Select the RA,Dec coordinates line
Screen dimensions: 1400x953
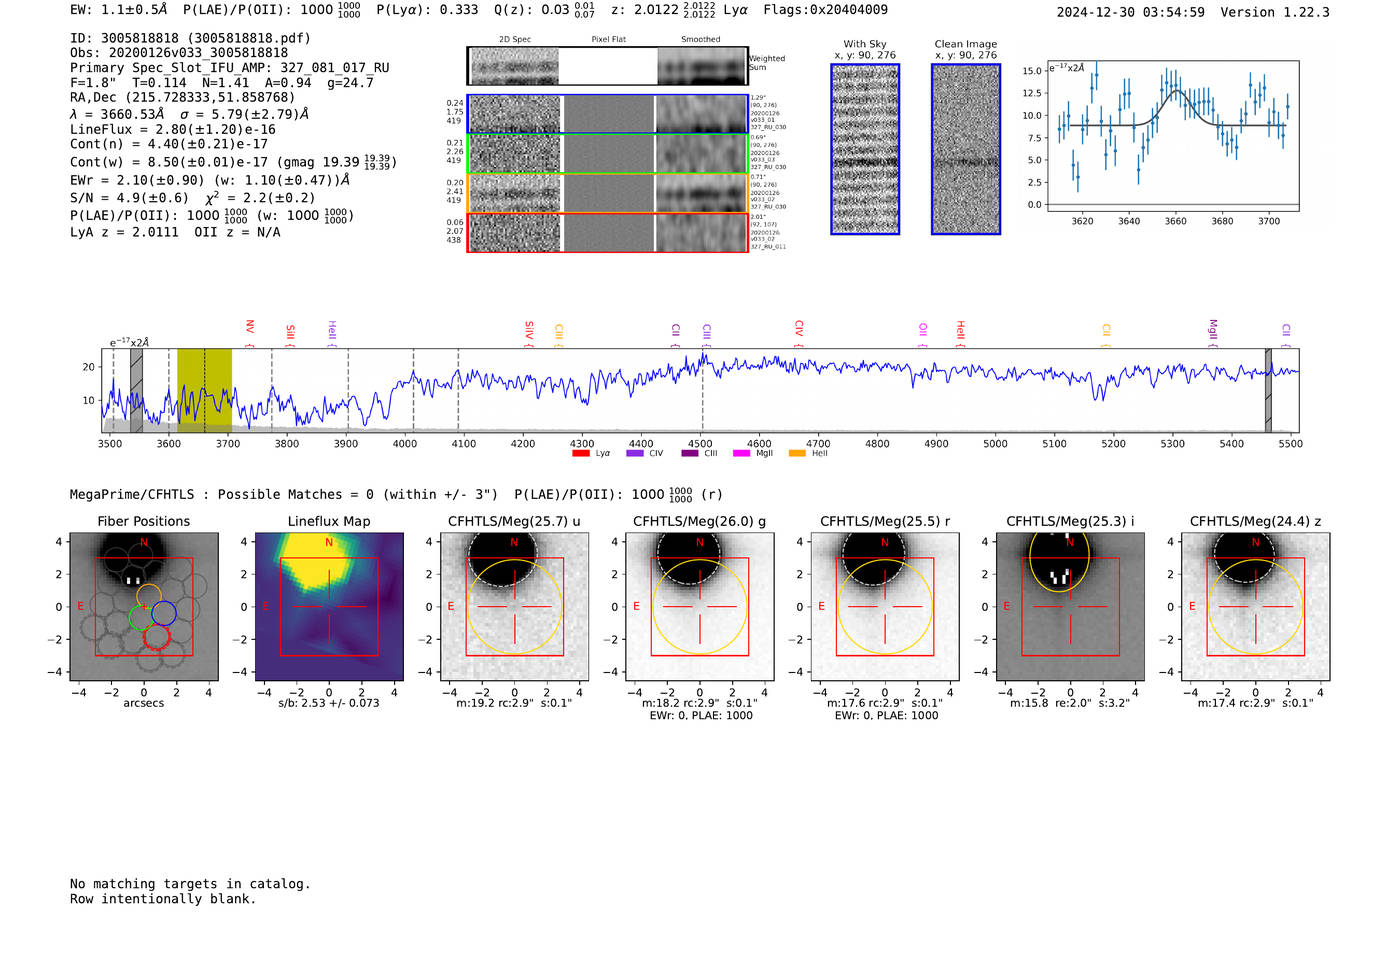[x=183, y=97]
